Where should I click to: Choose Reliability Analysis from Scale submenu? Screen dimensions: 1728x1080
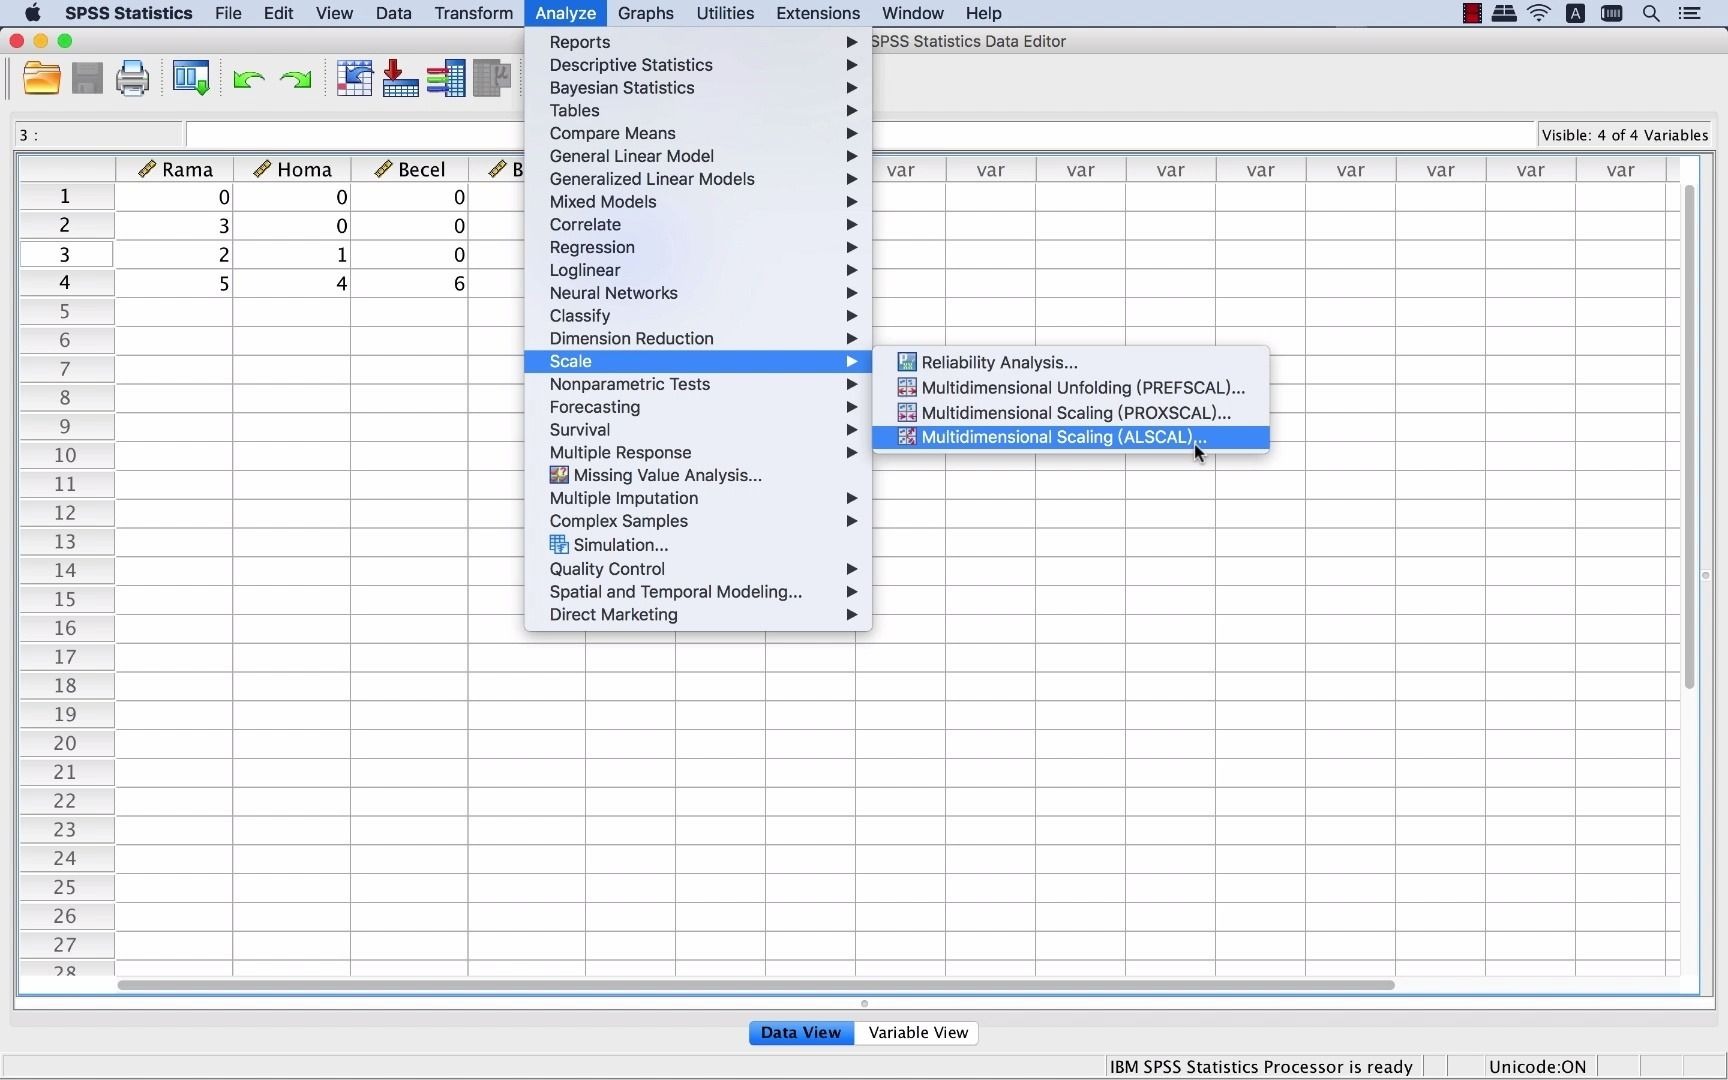(1071, 362)
